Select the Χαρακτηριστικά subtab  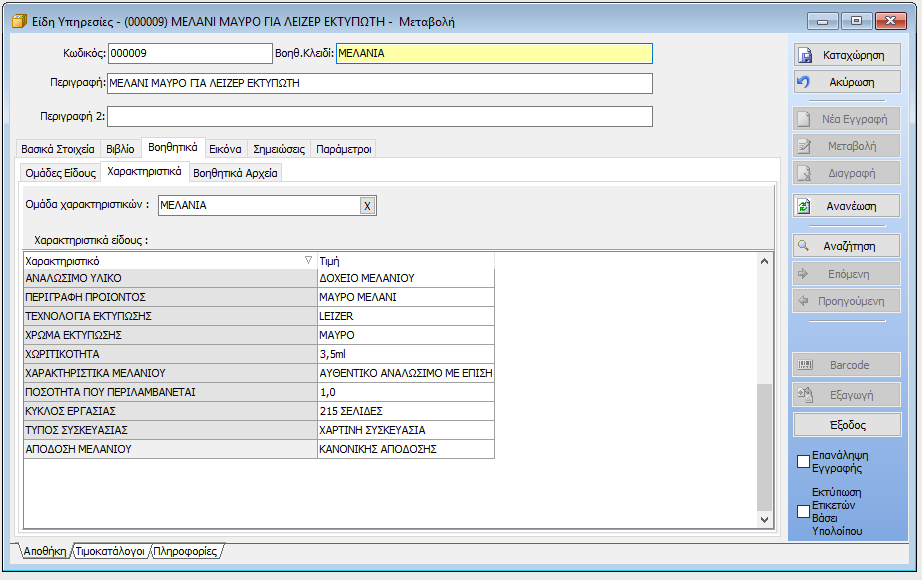(x=145, y=171)
